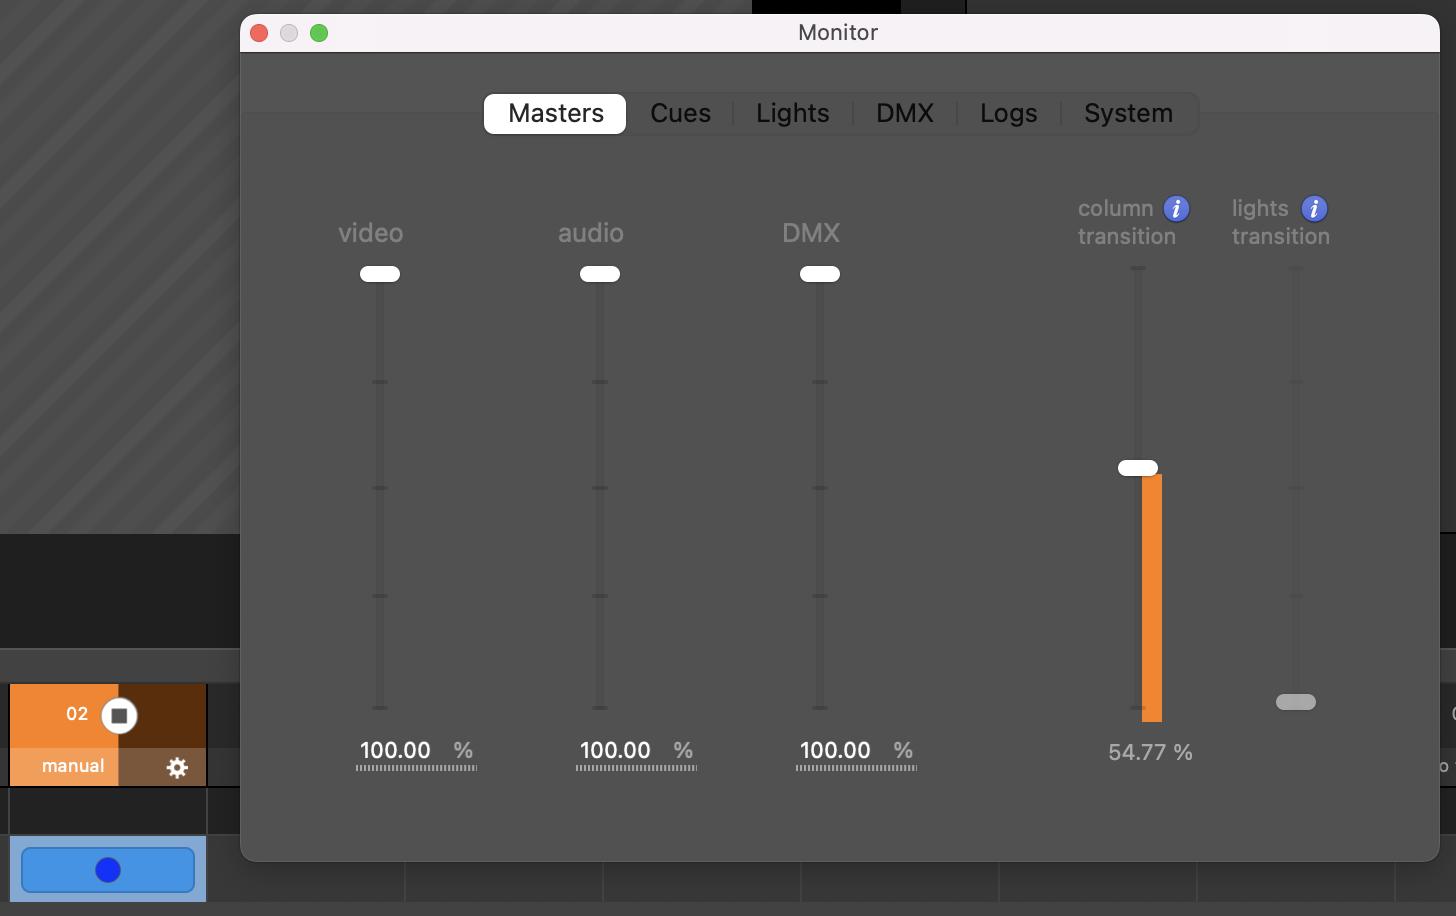This screenshot has height=916, width=1456.
Task: Switch to the Cues tab
Action: click(x=680, y=113)
